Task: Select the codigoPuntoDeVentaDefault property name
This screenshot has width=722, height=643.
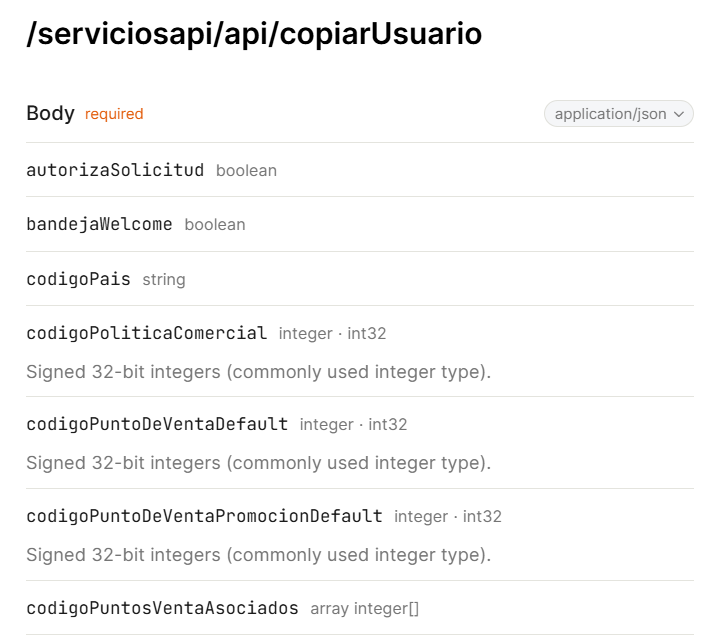Action: [157, 424]
